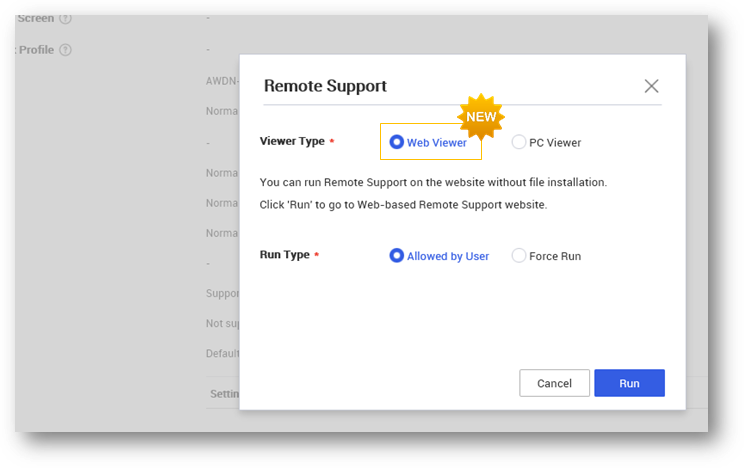Close the Remote Support dialog
This screenshot has width=744, height=468.
click(x=651, y=86)
